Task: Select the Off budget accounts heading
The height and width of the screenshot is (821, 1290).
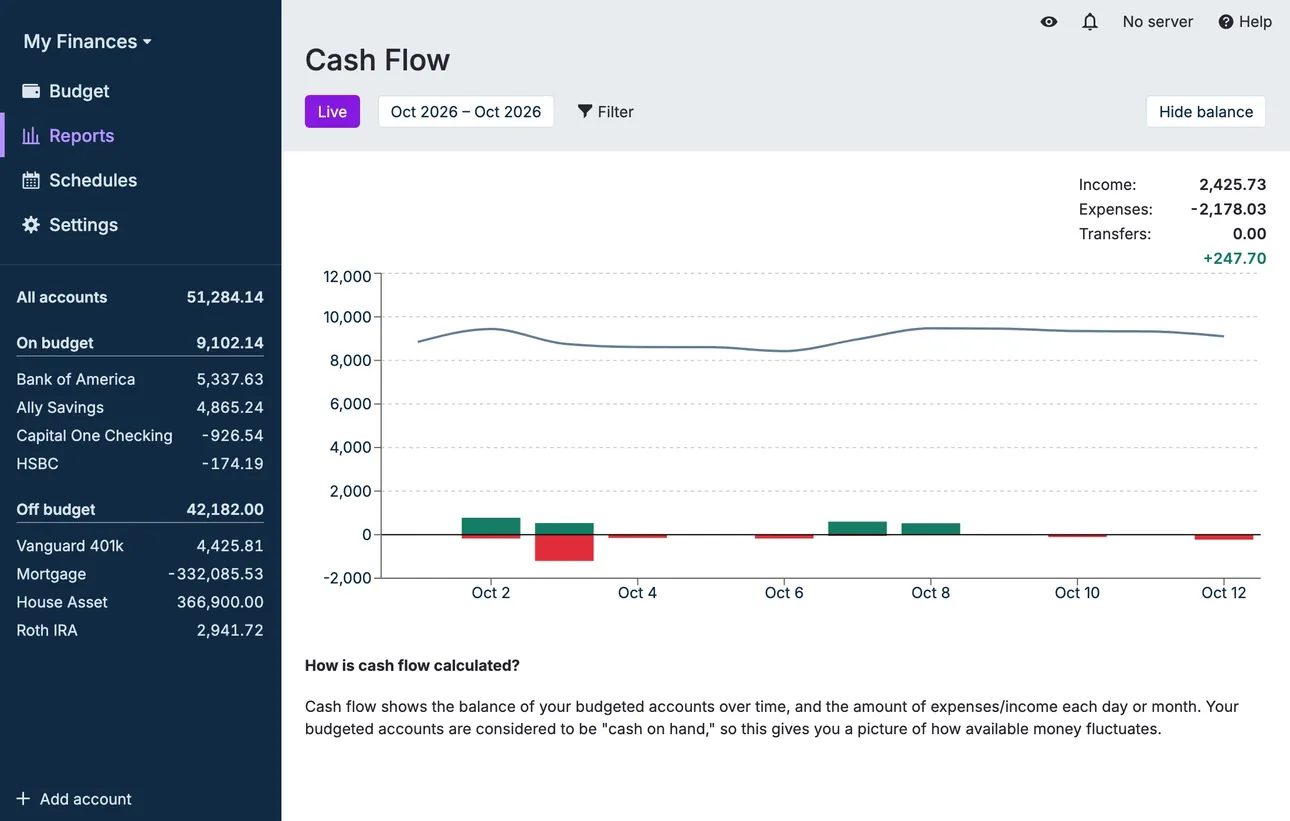Action: click(x=140, y=509)
